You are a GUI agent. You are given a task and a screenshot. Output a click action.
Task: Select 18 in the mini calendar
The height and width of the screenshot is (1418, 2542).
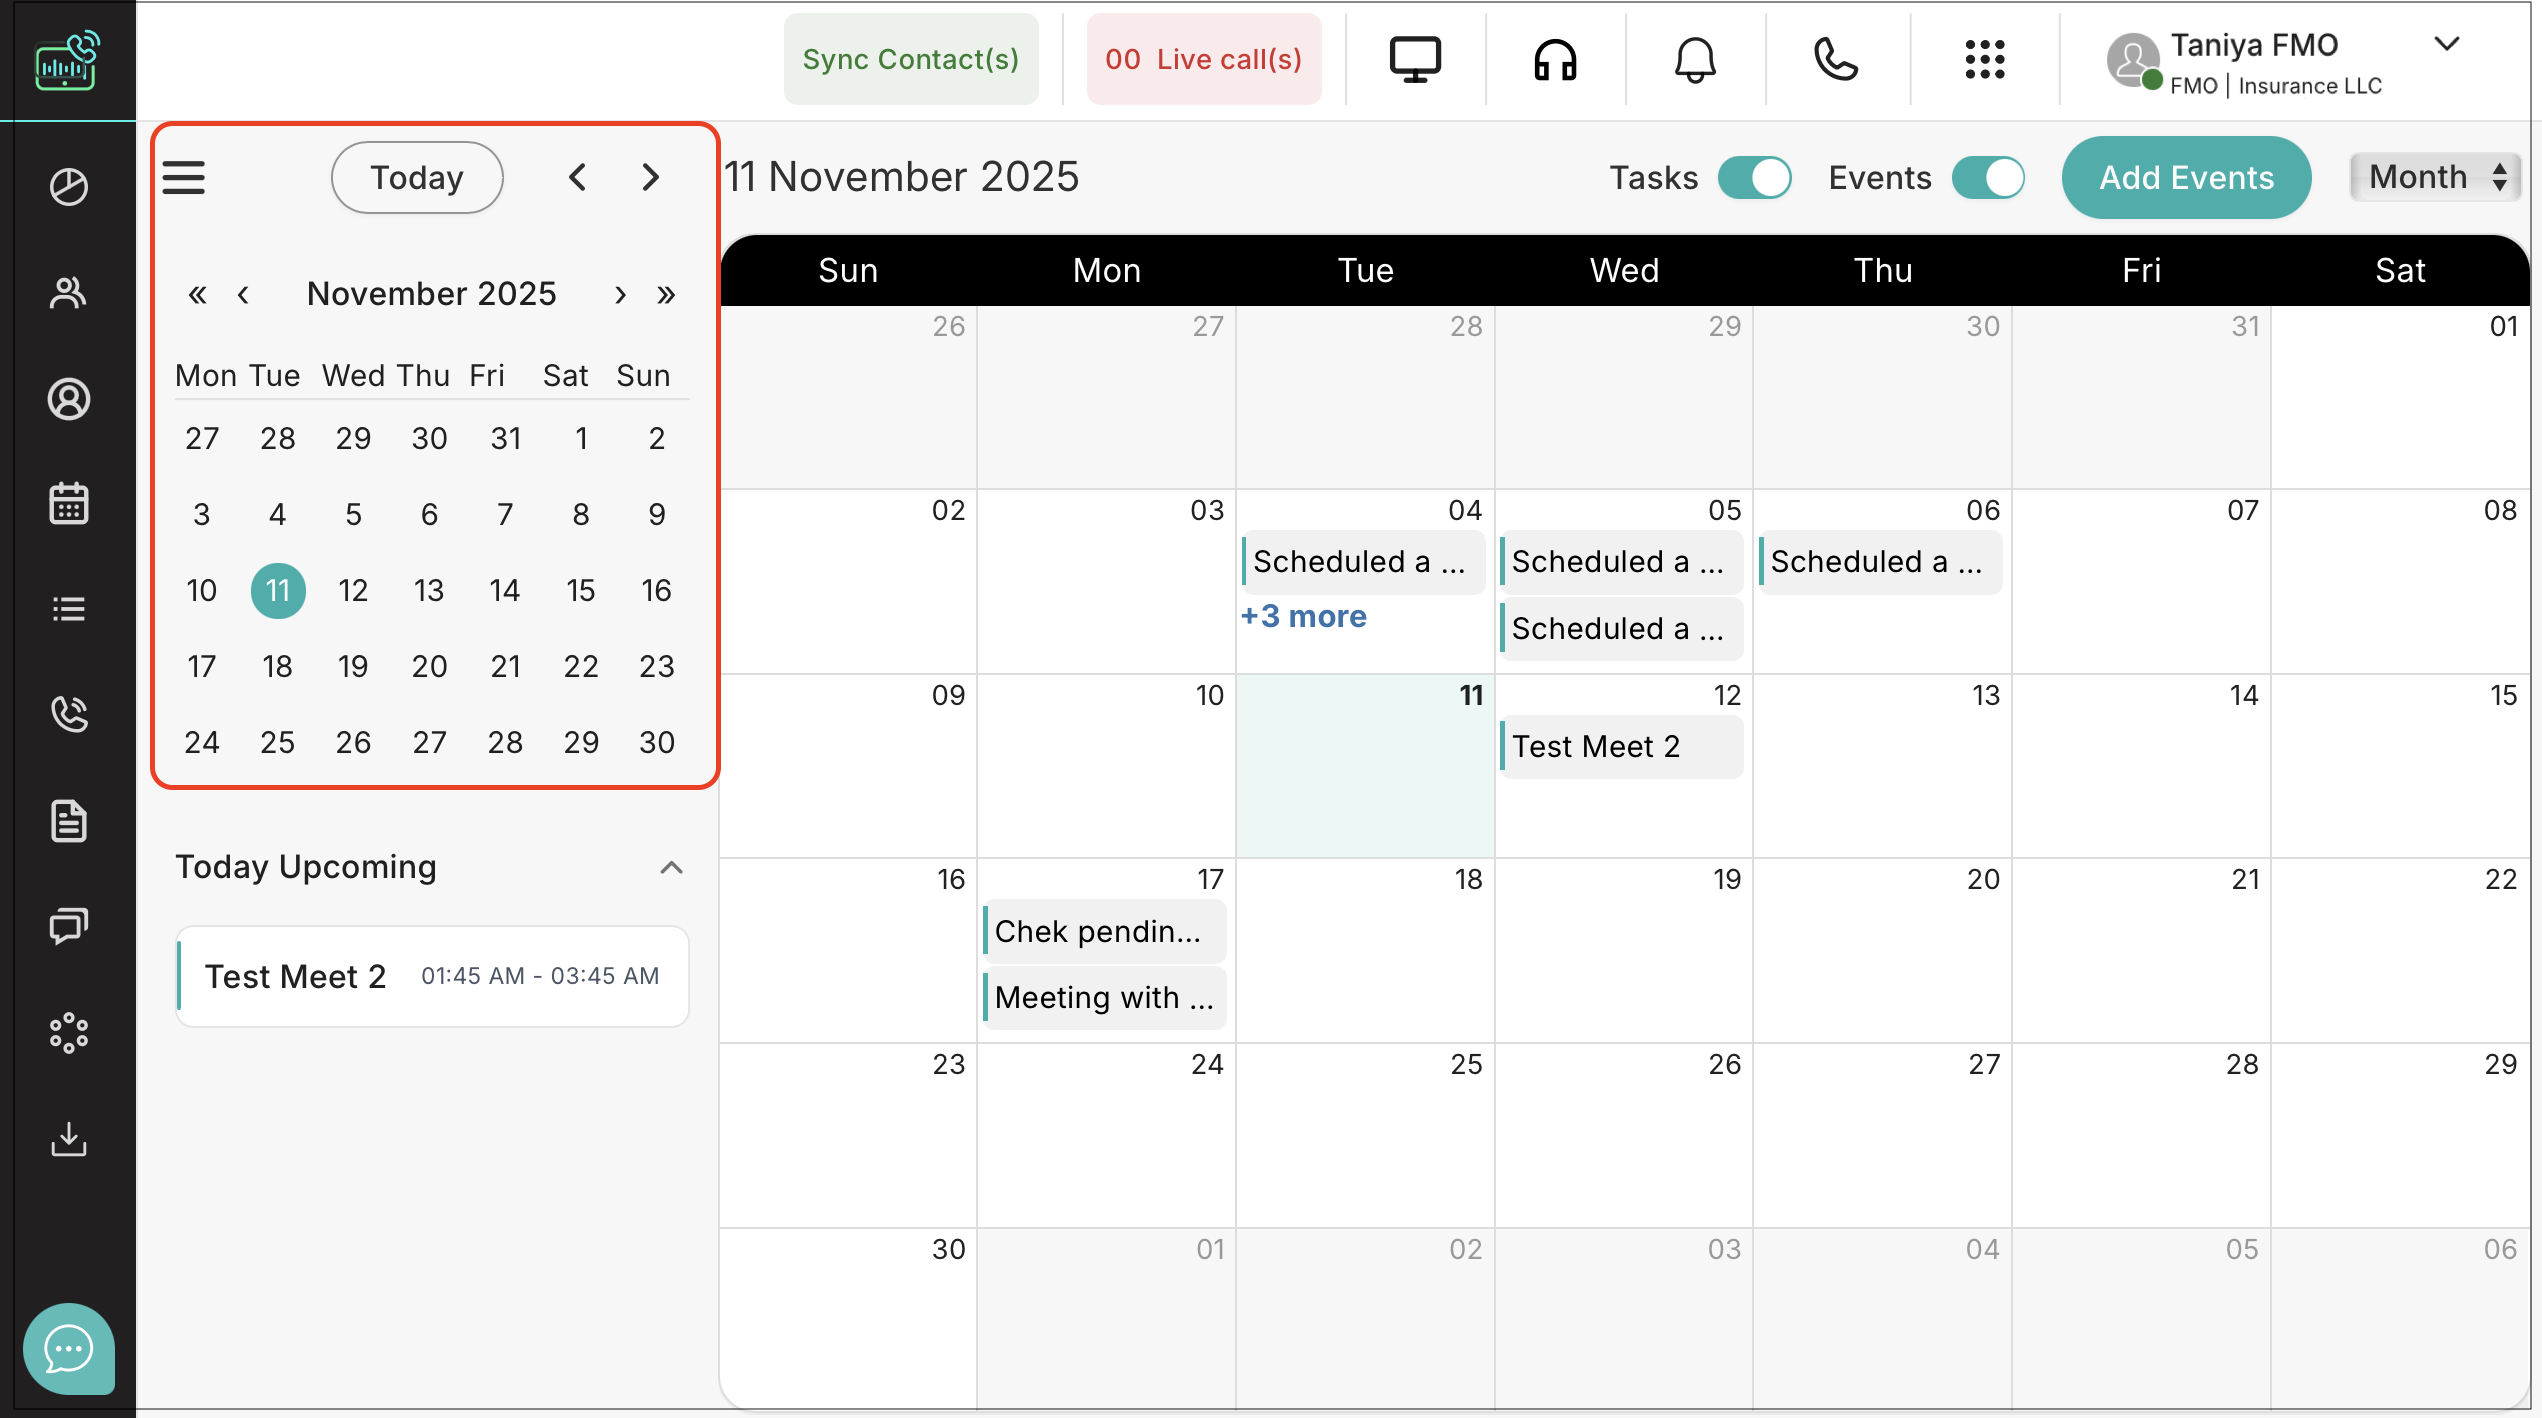coord(277,666)
